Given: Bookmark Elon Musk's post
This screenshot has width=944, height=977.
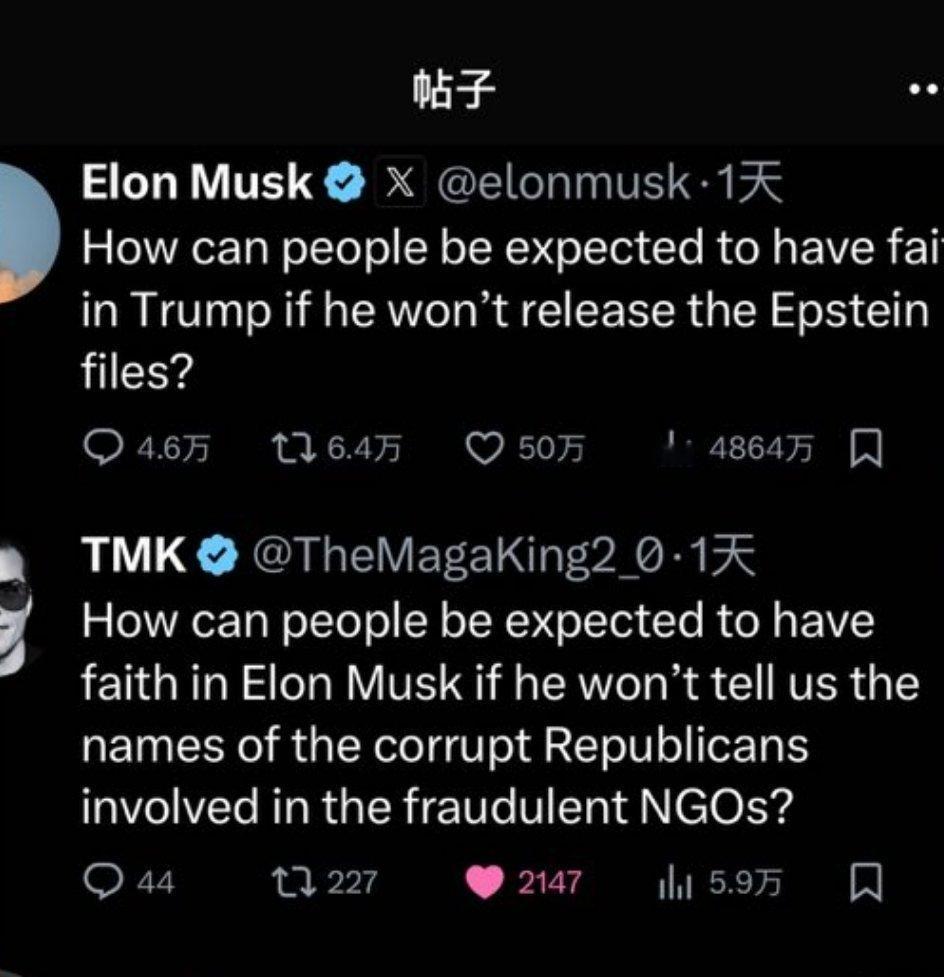Looking at the screenshot, I should (866, 449).
